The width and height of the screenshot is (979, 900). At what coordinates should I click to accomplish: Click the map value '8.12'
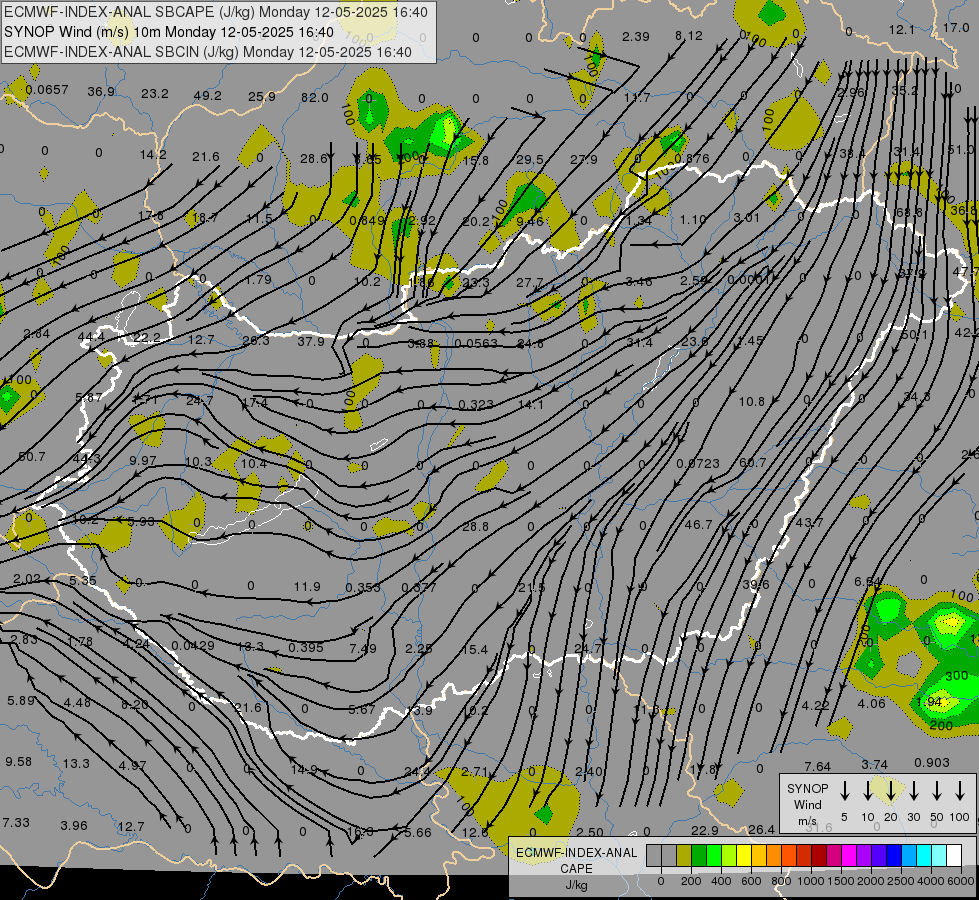click(689, 36)
